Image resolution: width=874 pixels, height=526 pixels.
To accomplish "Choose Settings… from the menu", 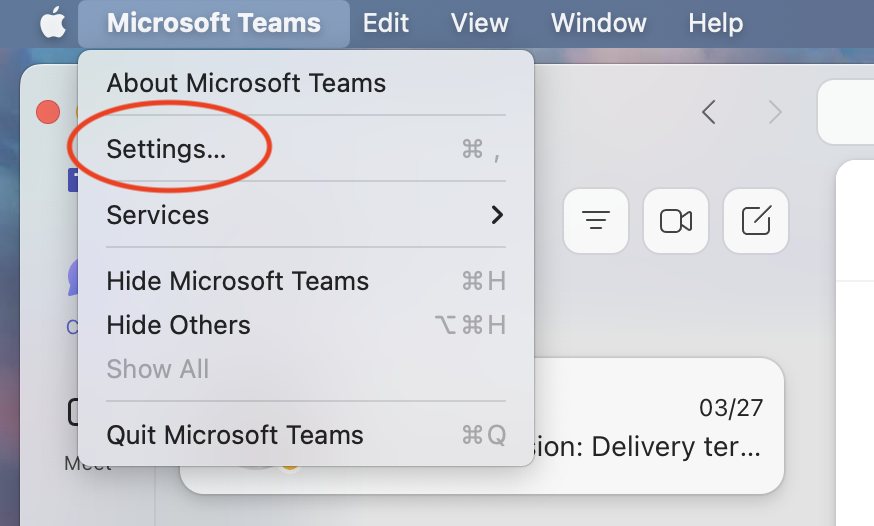I will point(306,149).
